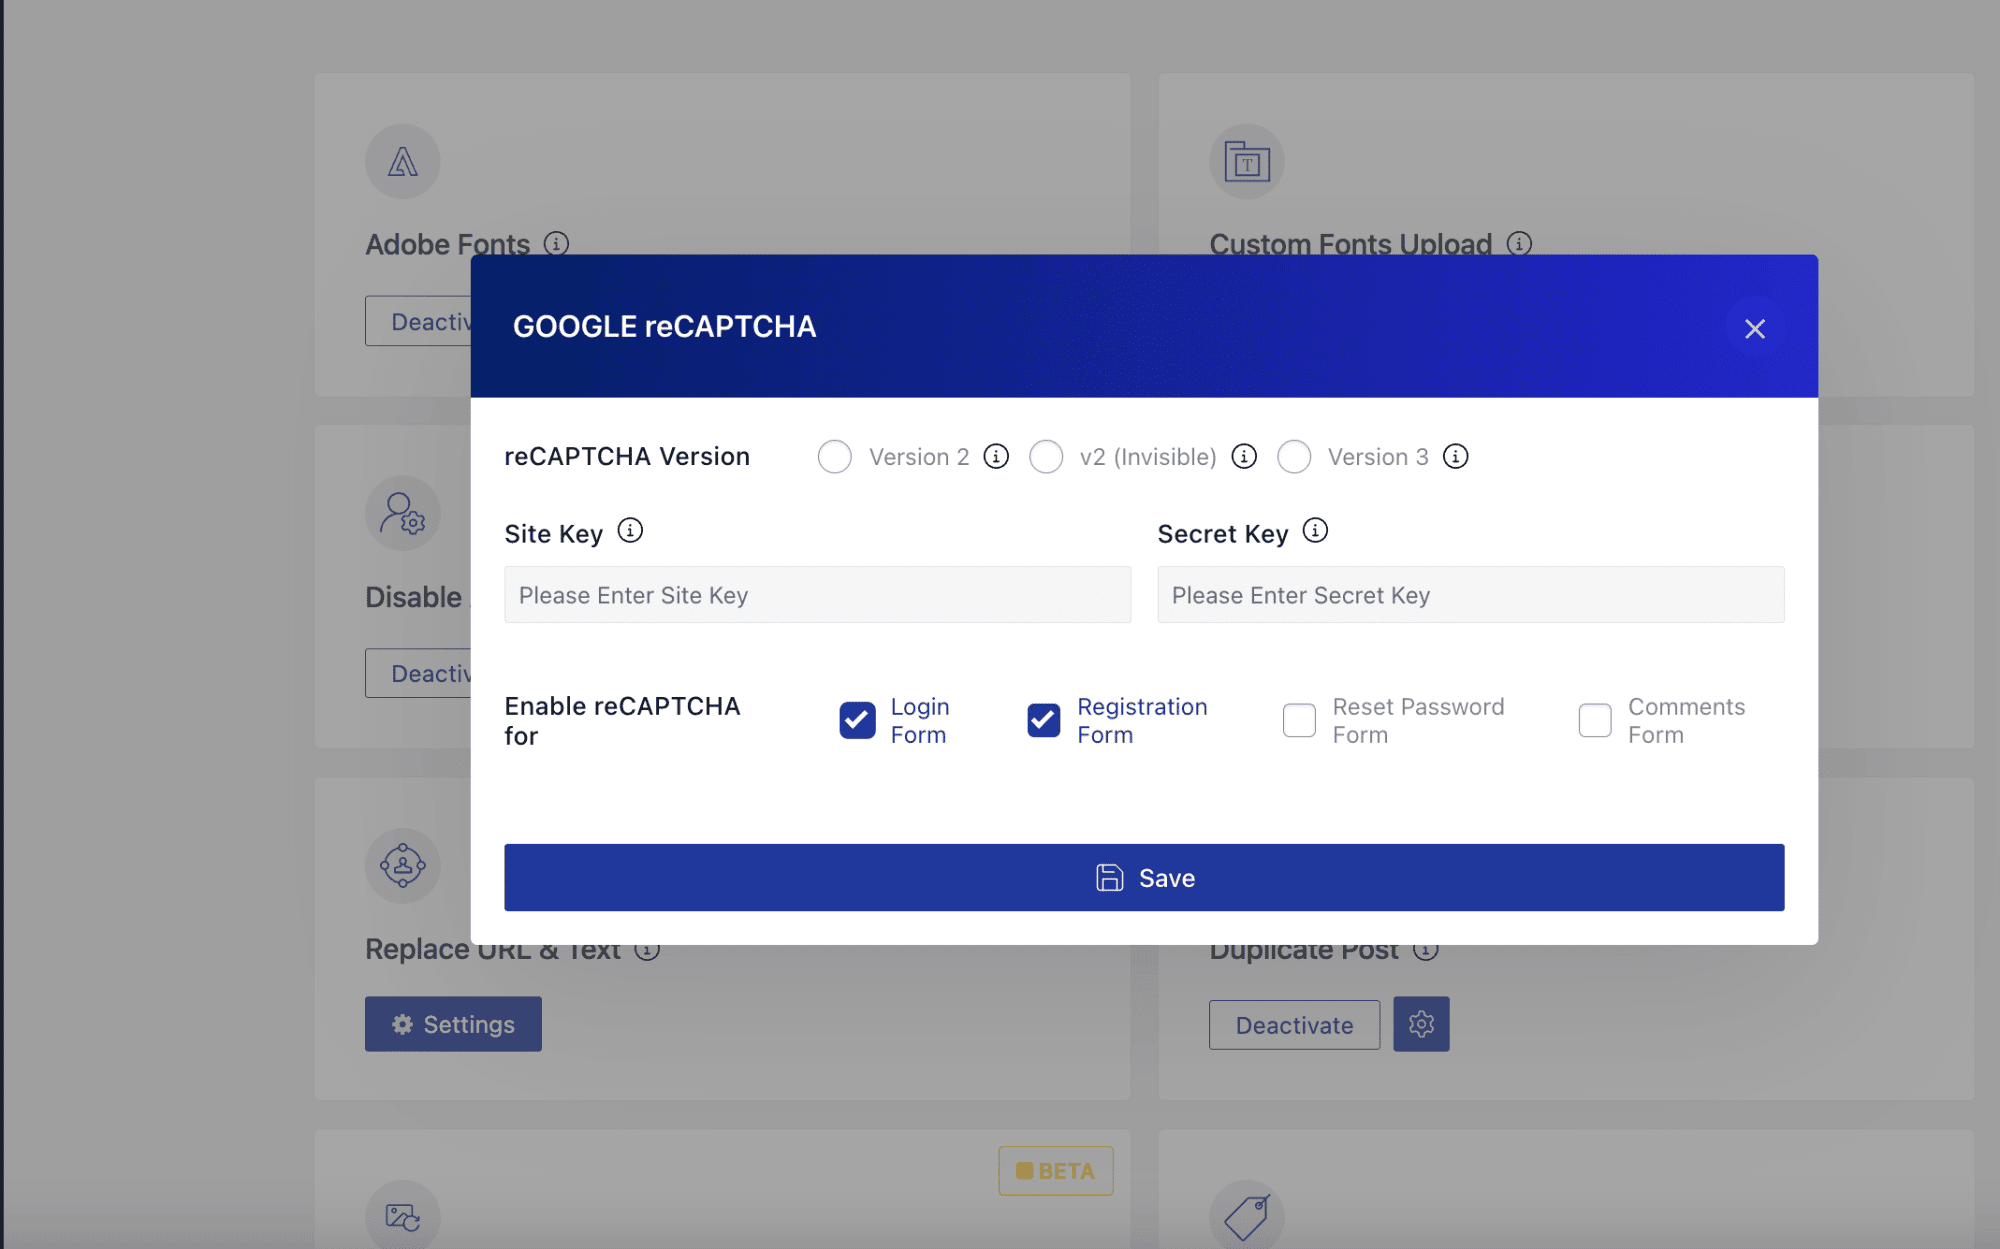Select the v2 (Invisible) radio option
This screenshot has height=1249, width=2000.
coord(1046,457)
